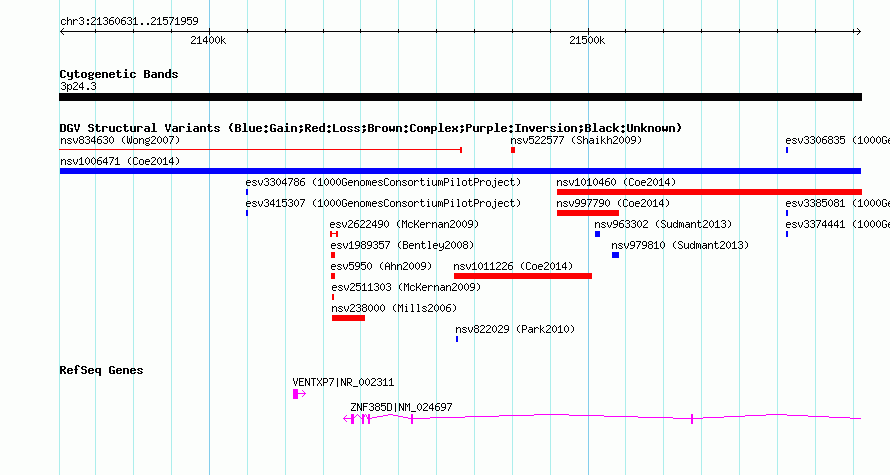Click the nsv522577 (Shaikh2009) label
Screen dimensions: 890x475
pos(576,140)
